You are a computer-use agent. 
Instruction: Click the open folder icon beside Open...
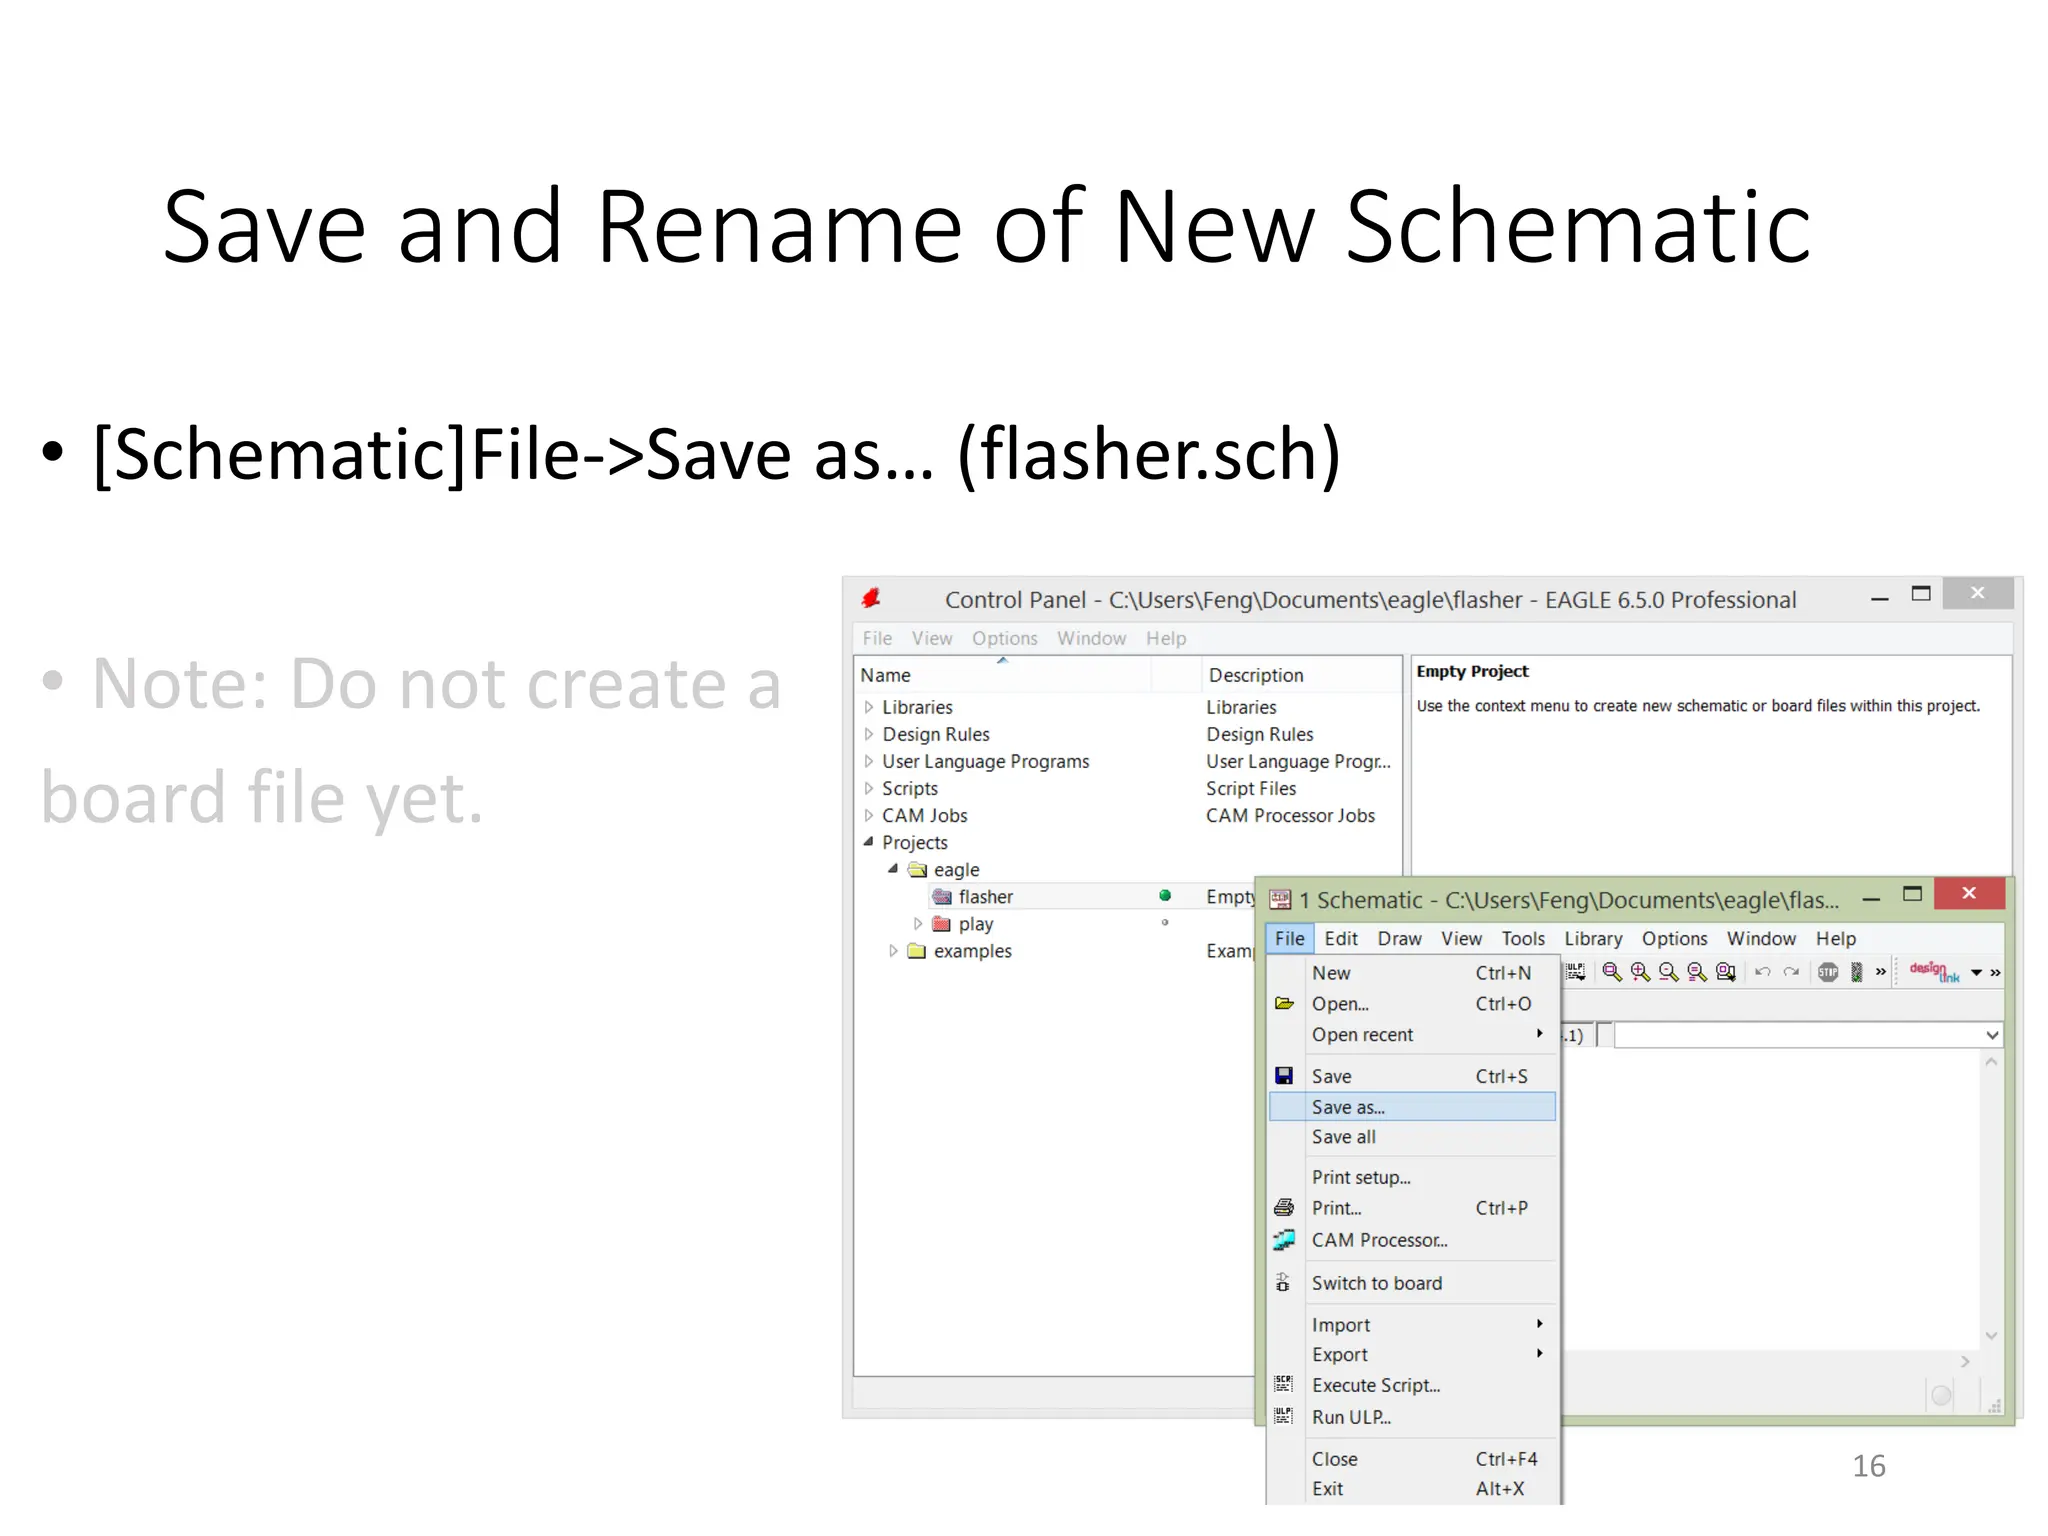point(1284,1003)
